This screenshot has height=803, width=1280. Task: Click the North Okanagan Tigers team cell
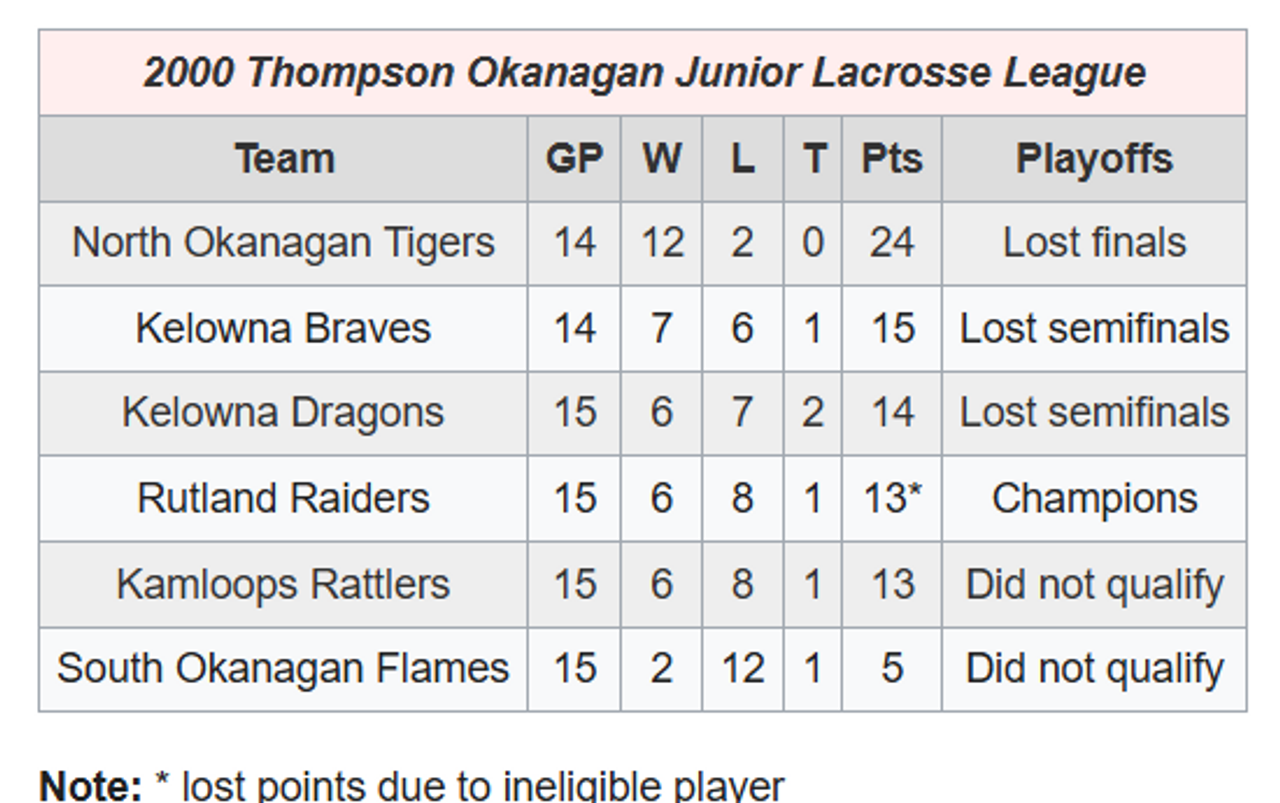click(284, 243)
